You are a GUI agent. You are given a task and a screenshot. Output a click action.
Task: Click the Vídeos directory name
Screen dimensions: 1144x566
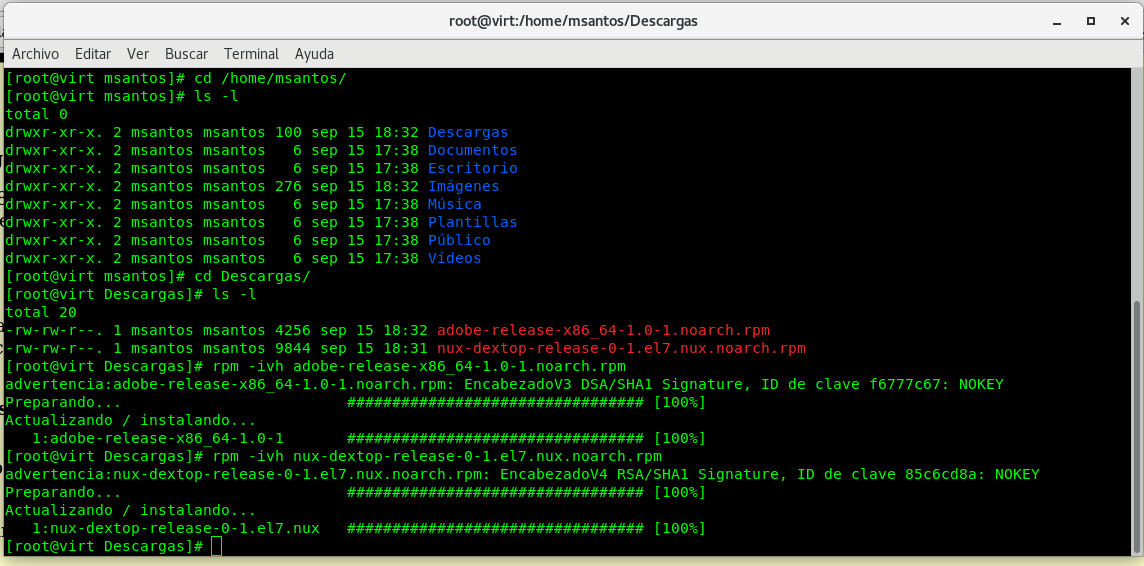(454, 258)
